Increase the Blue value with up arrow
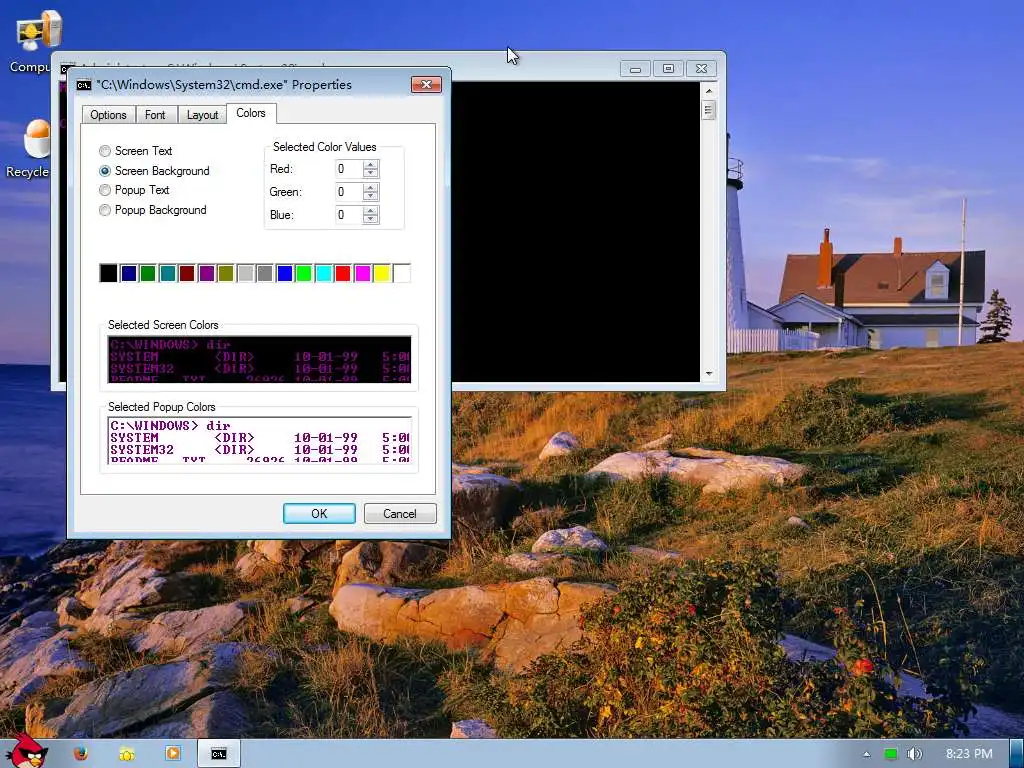 click(x=371, y=210)
